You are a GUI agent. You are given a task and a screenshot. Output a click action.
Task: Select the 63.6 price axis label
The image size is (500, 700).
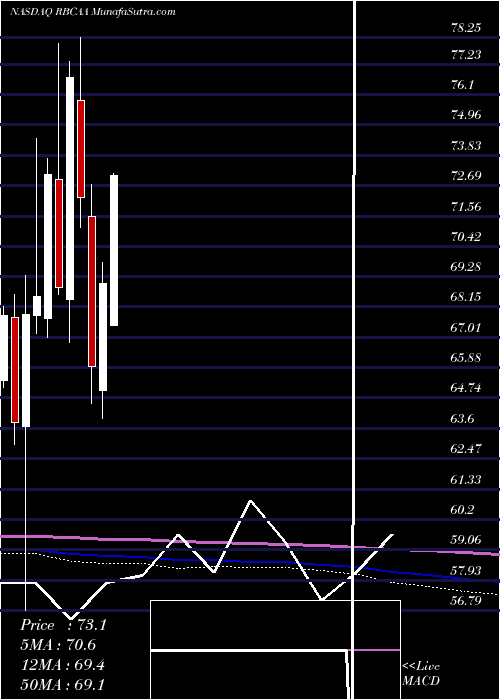[x=463, y=418]
